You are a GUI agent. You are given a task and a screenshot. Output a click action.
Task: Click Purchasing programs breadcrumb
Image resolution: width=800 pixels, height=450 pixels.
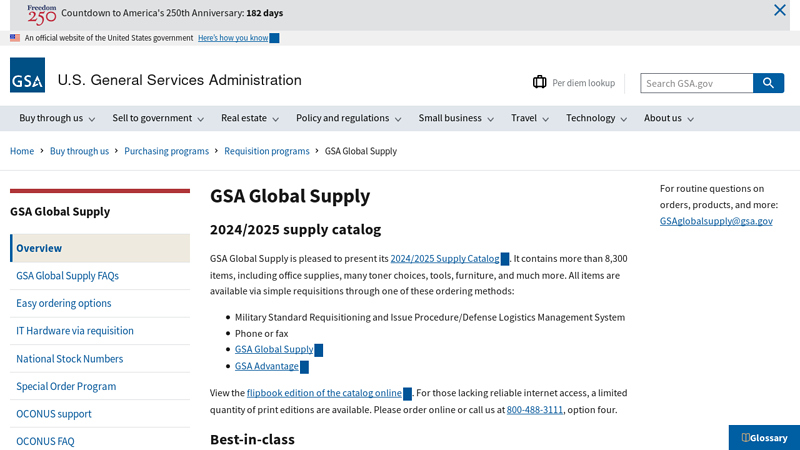coord(166,151)
